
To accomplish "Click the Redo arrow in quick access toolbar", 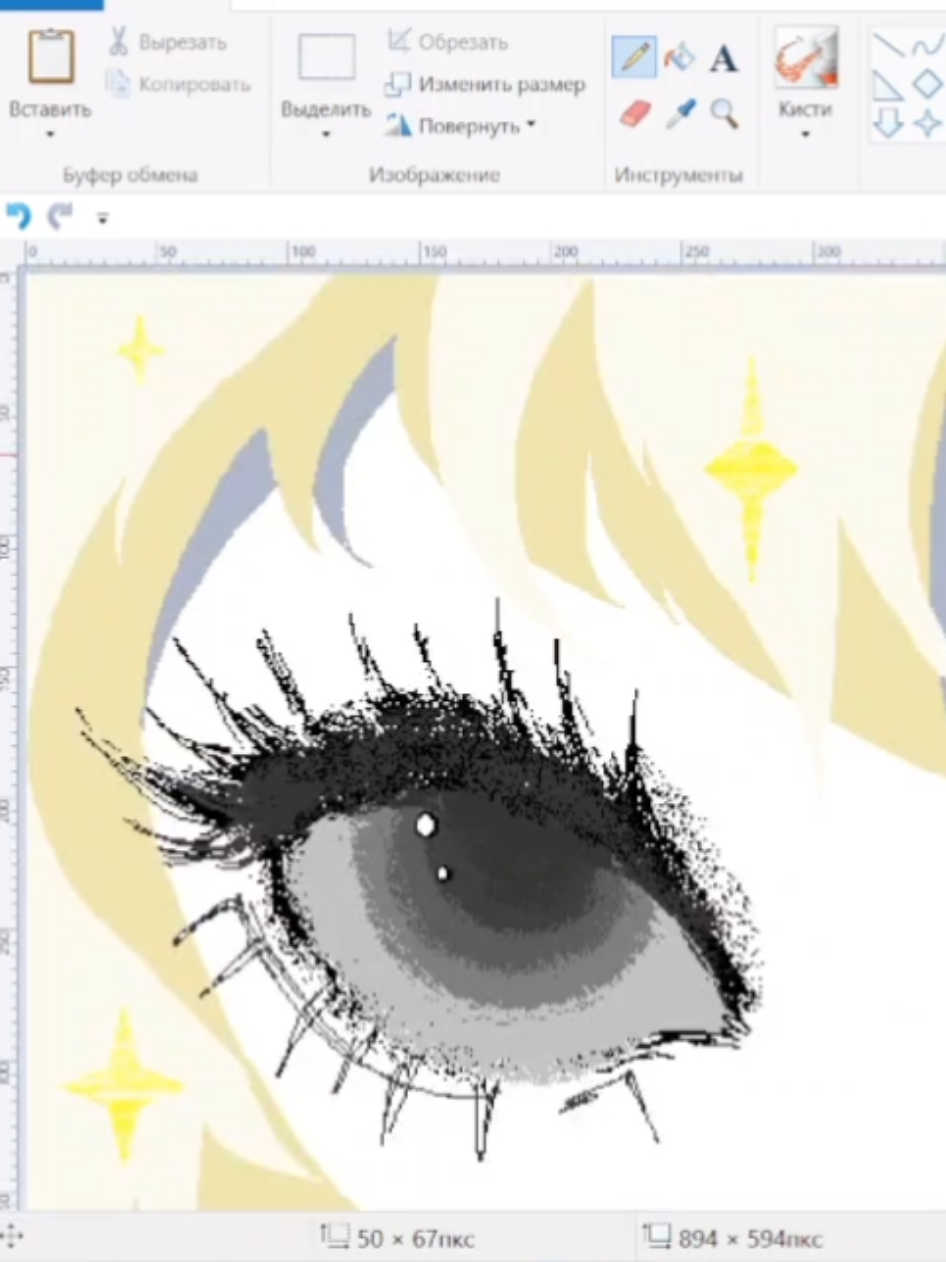I will point(61,215).
